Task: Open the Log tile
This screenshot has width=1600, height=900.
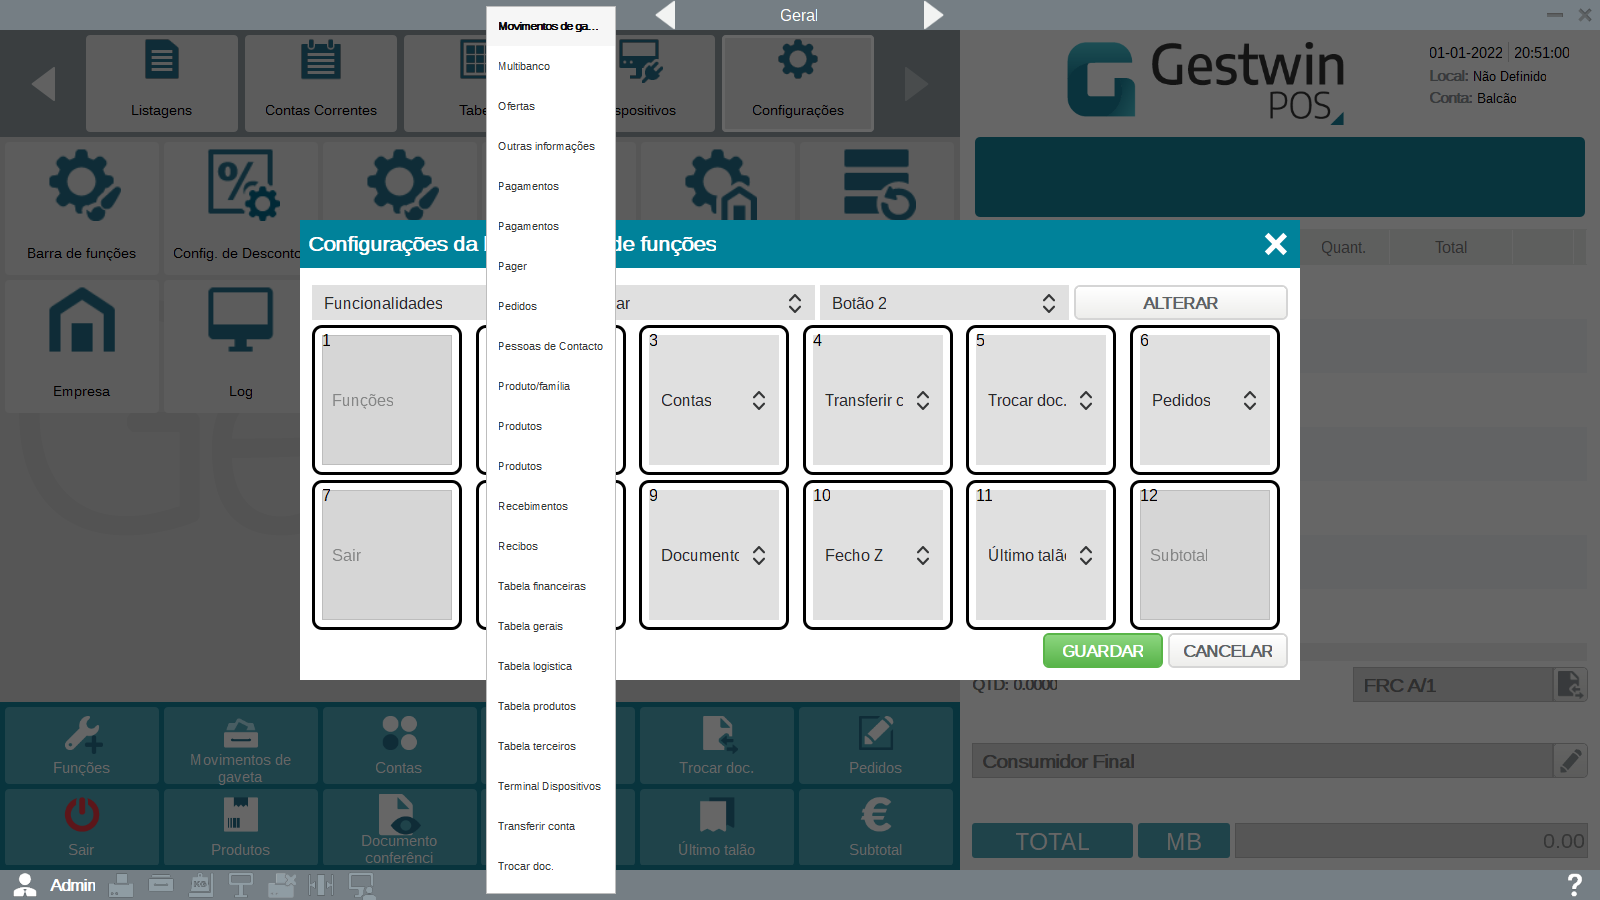Action: (x=240, y=346)
